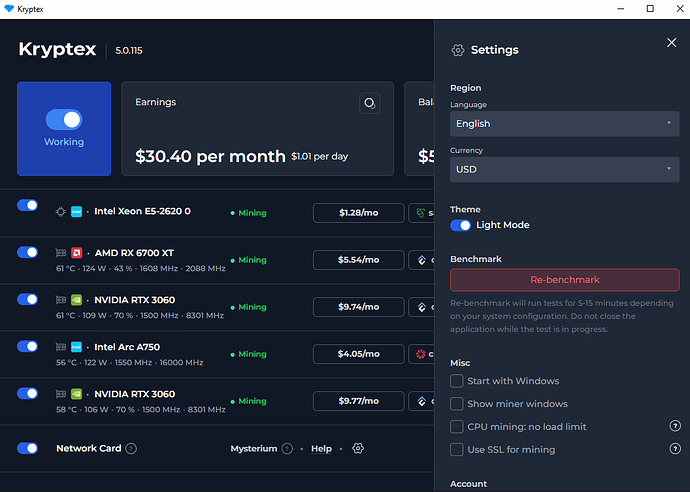Click the $1.01 per day text
The height and width of the screenshot is (492, 690).
click(319, 157)
